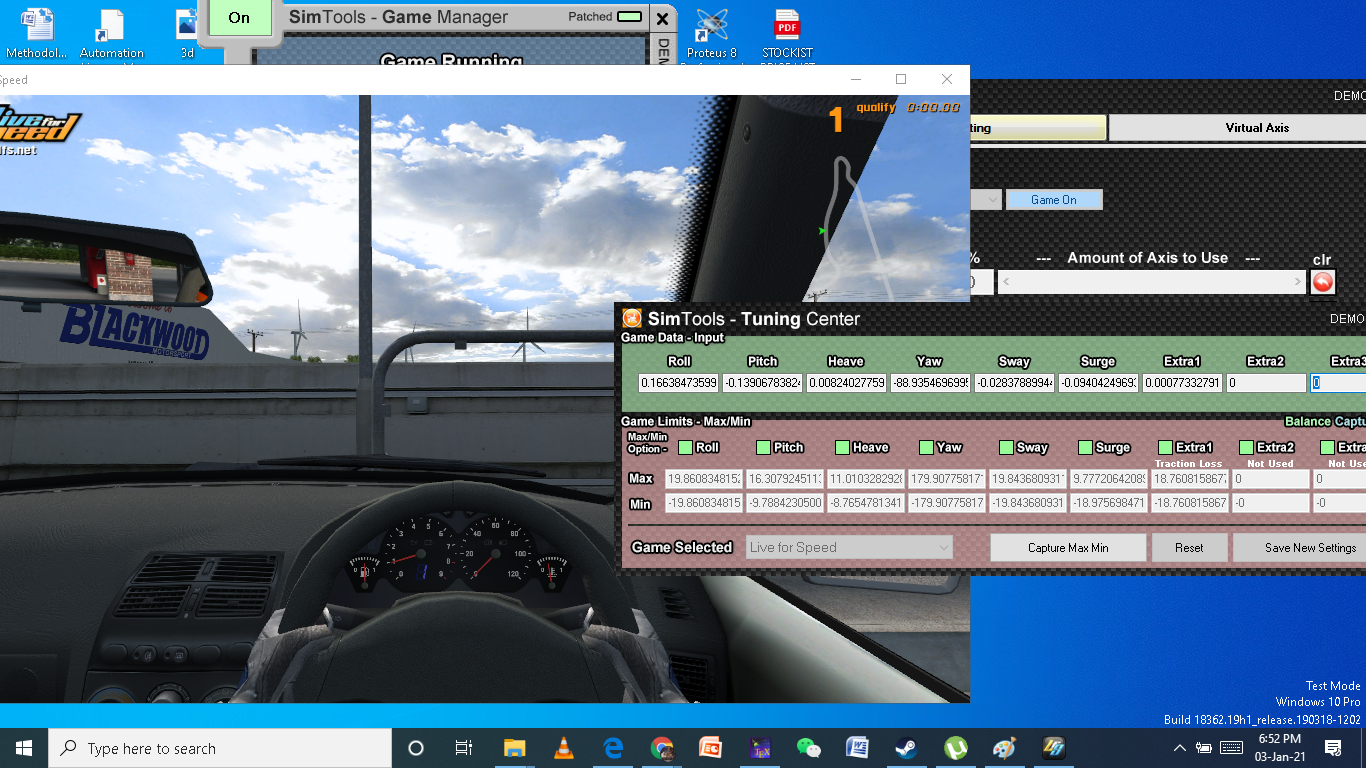This screenshot has height=768, width=1366.
Task: Launch VLC media player from taskbar
Action: (x=563, y=748)
